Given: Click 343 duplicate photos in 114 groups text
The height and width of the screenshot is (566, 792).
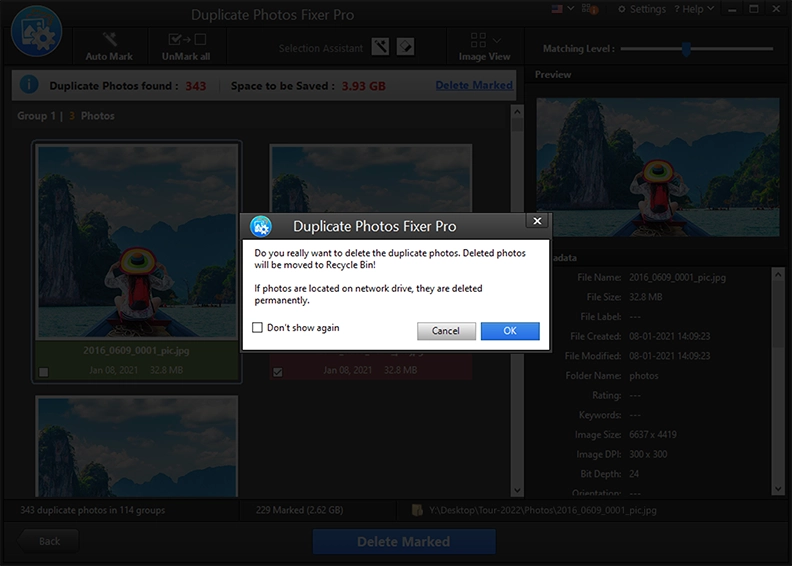Looking at the screenshot, I should pyautogui.click(x=92, y=510).
